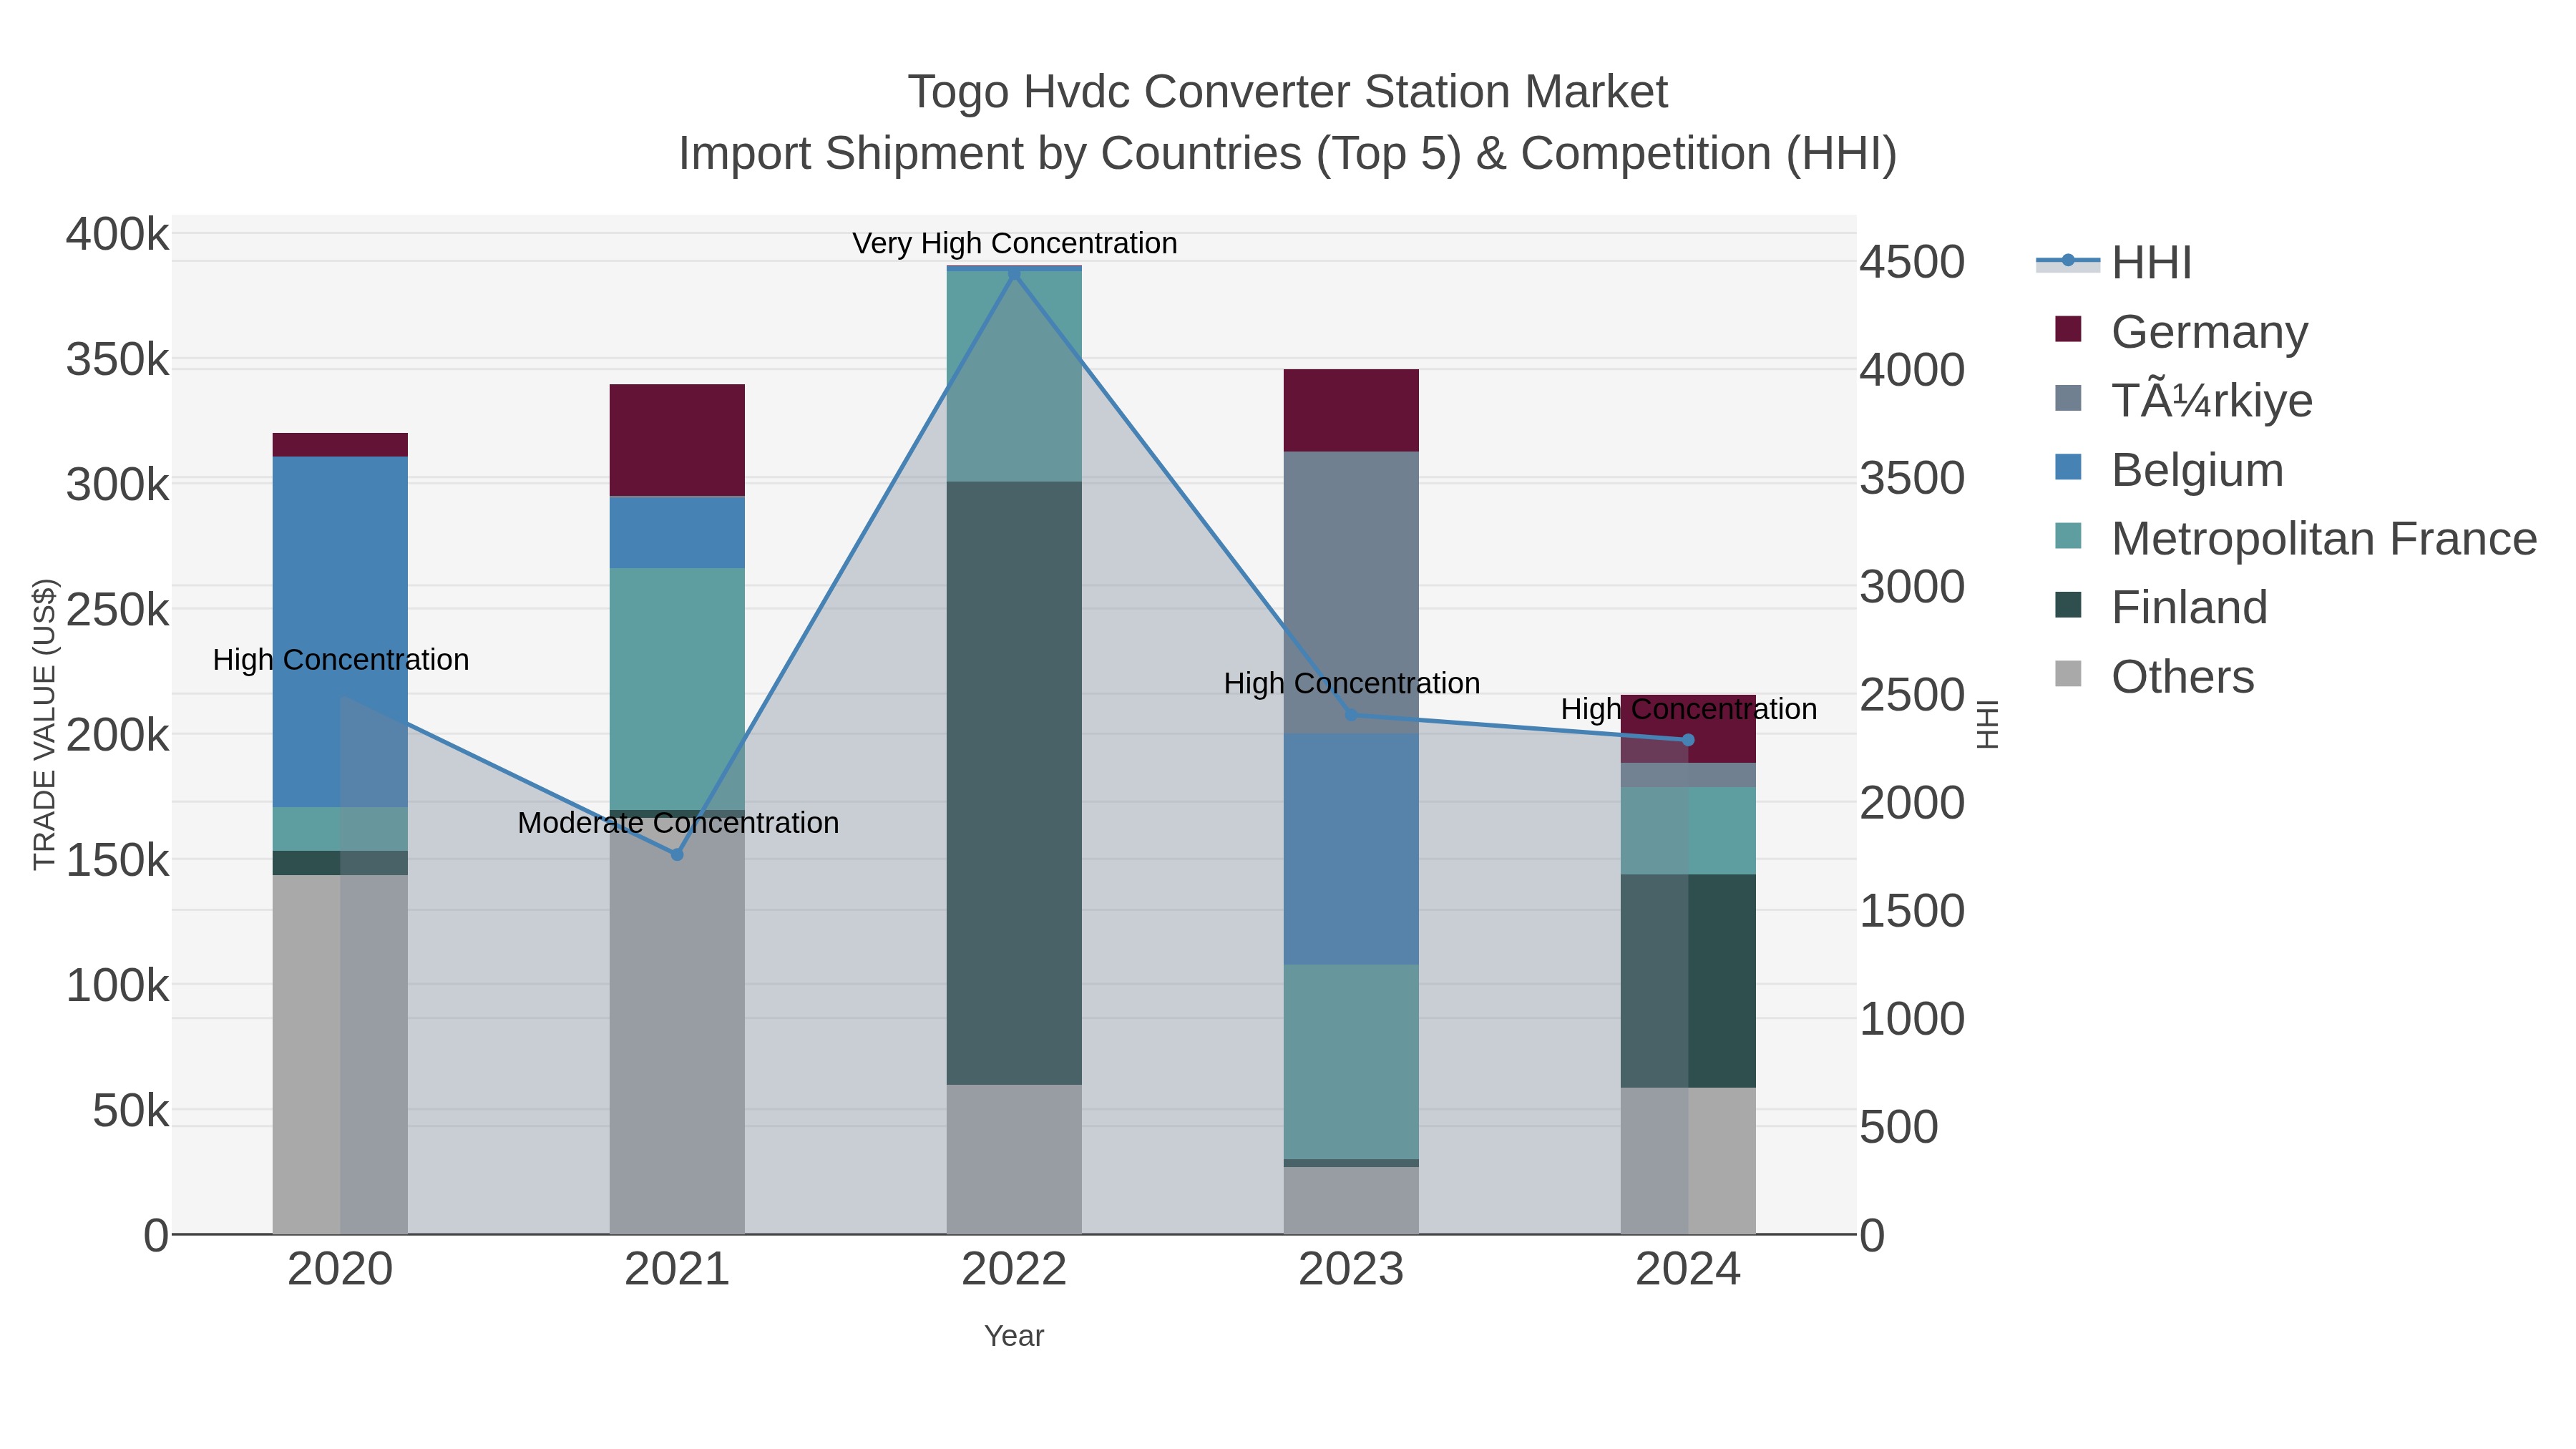This screenshot has height=1449, width=2576.
Task: Click the 'Year' axis title
Action: click(x=1014, y=1336)
